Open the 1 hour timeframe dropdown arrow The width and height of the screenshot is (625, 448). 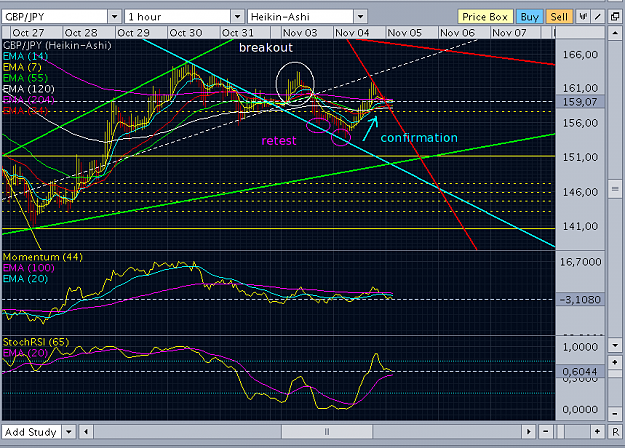237,17
